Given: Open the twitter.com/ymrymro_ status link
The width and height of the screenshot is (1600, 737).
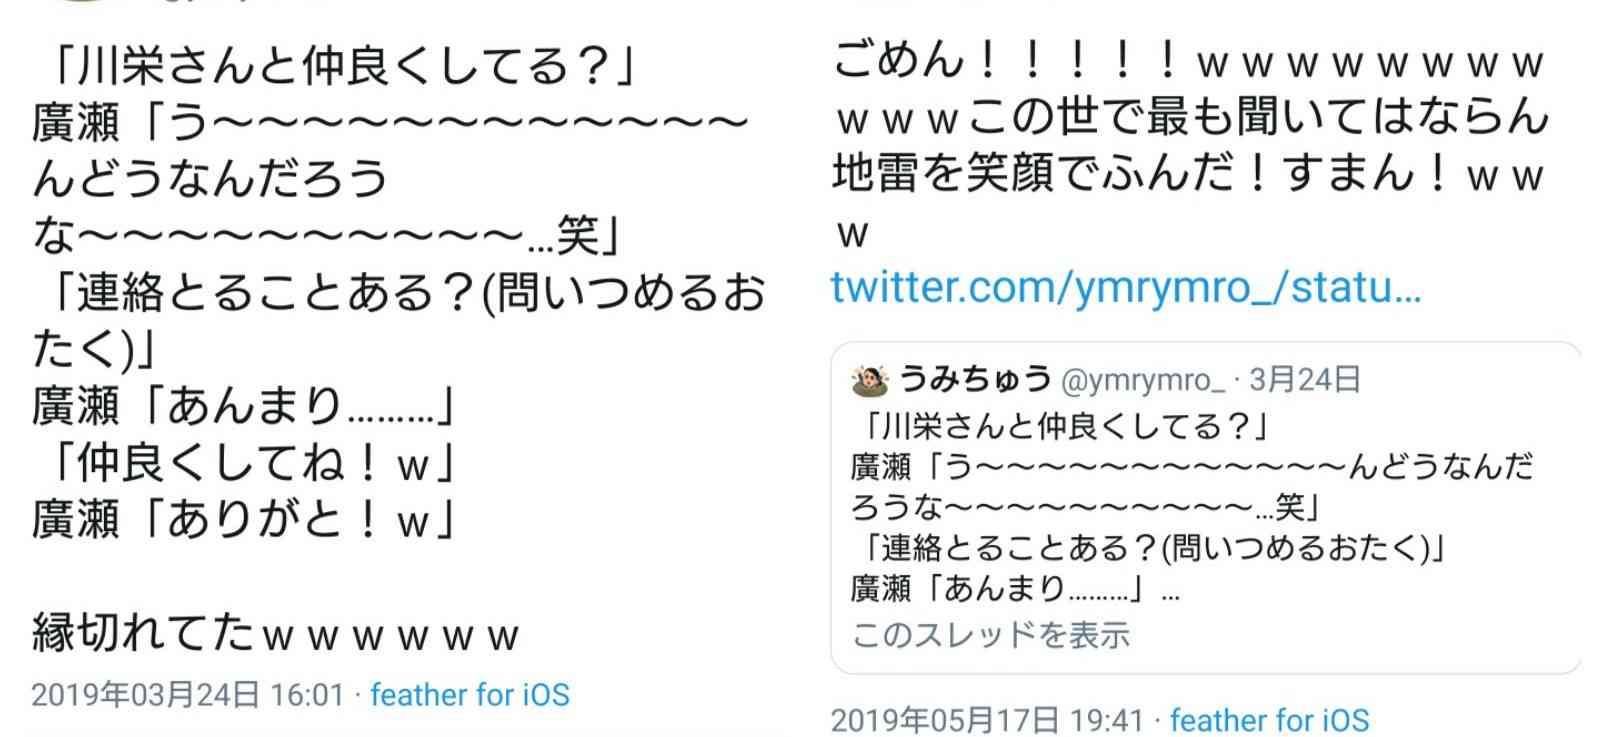Looking at the screenshot, I should [x=1125, y=288].
